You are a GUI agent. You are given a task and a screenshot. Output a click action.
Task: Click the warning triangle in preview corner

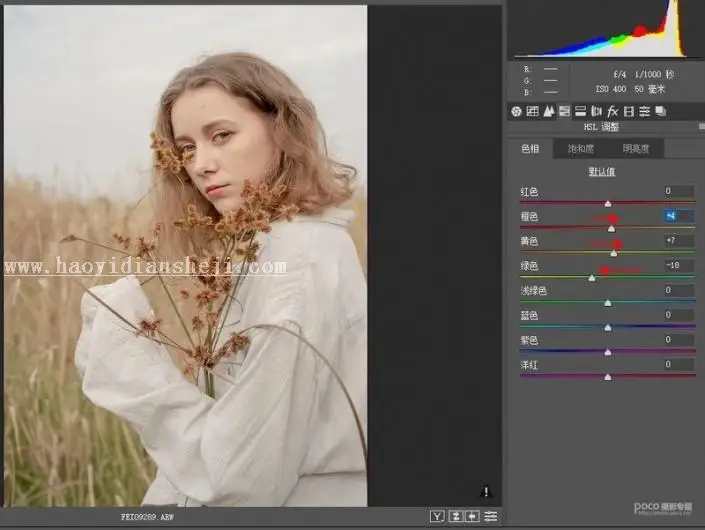tap(486, 491)
